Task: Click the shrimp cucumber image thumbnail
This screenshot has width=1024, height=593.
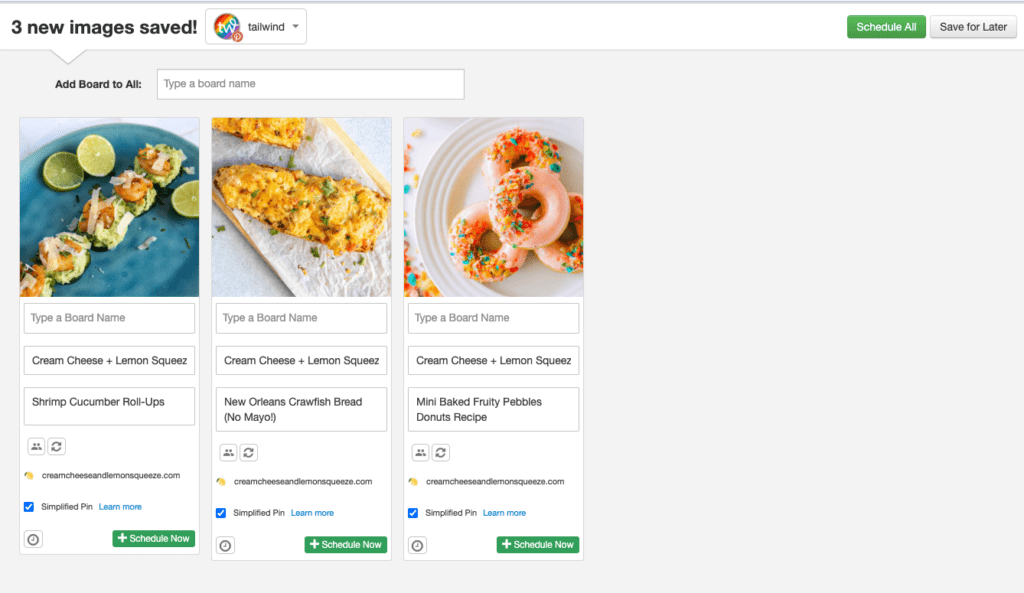Action: pos(110,208)
